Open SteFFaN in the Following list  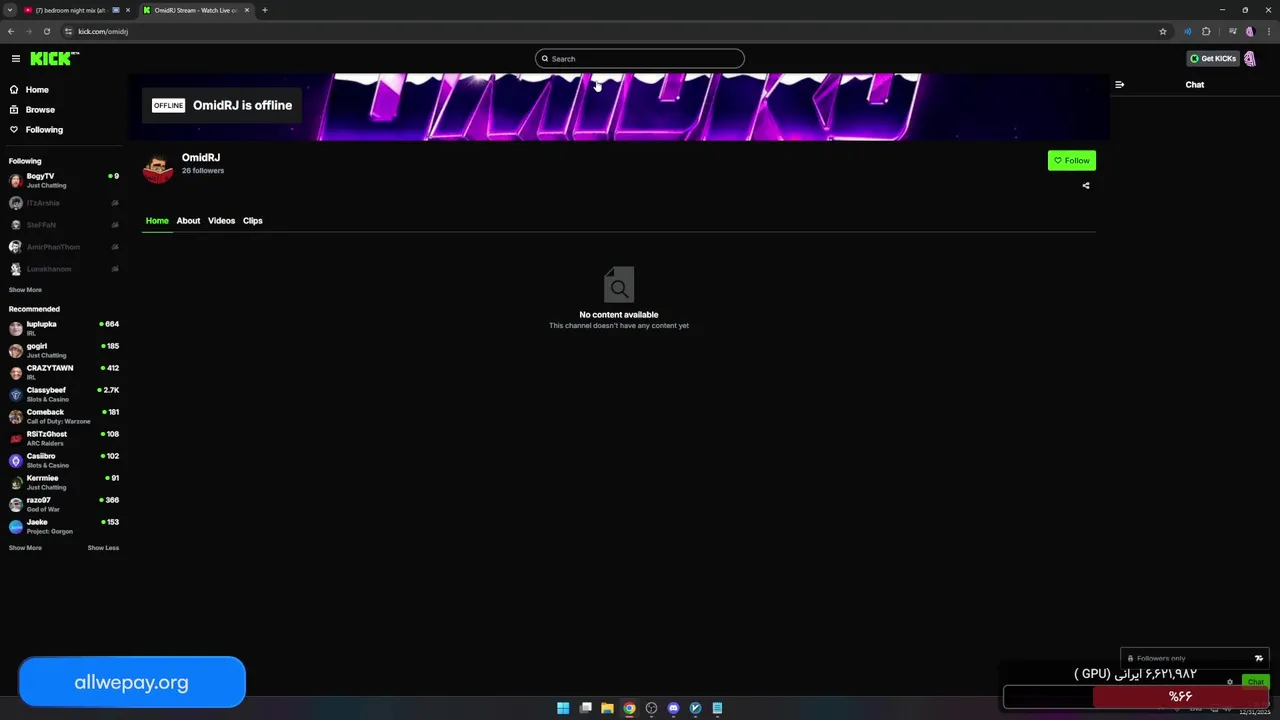(x=64, y=225)
